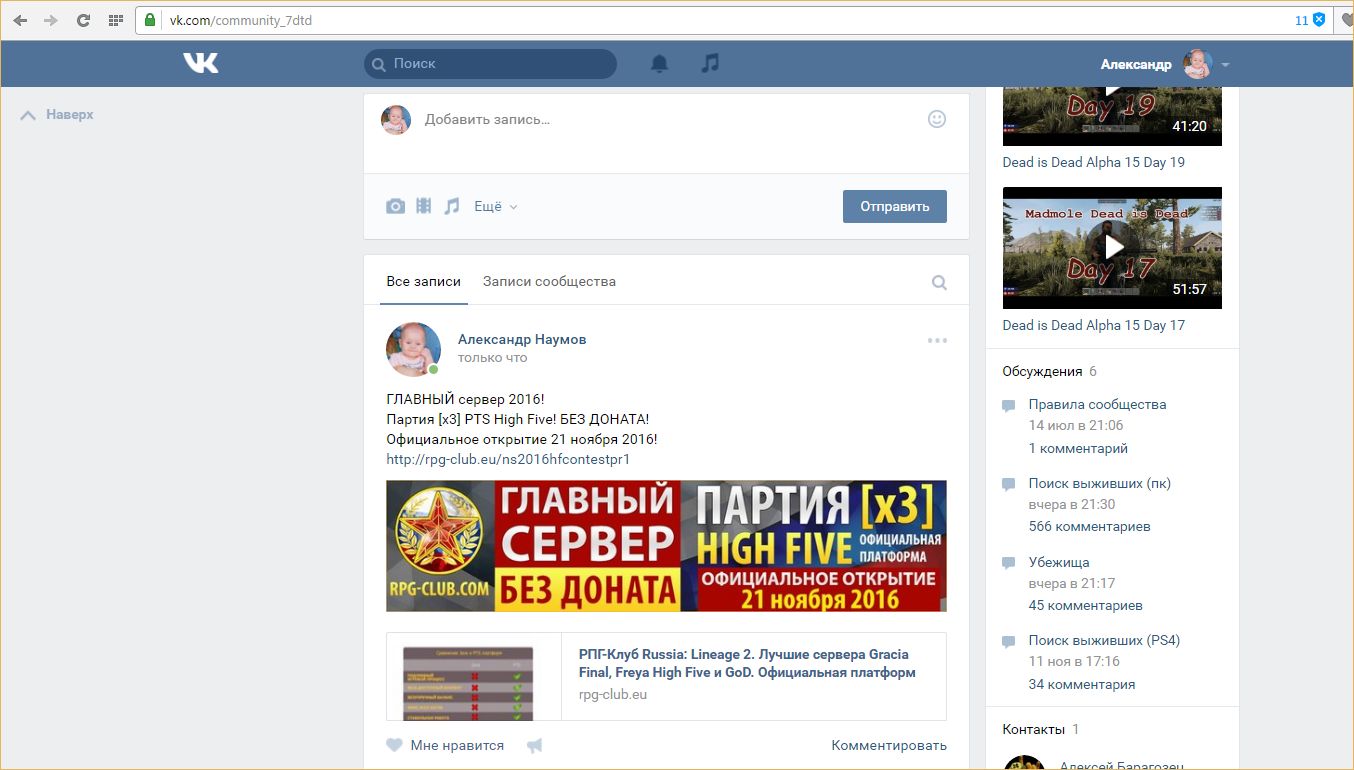Click the VK logo in header
This screenshot has height=770, width=1354.
point(201,63)
